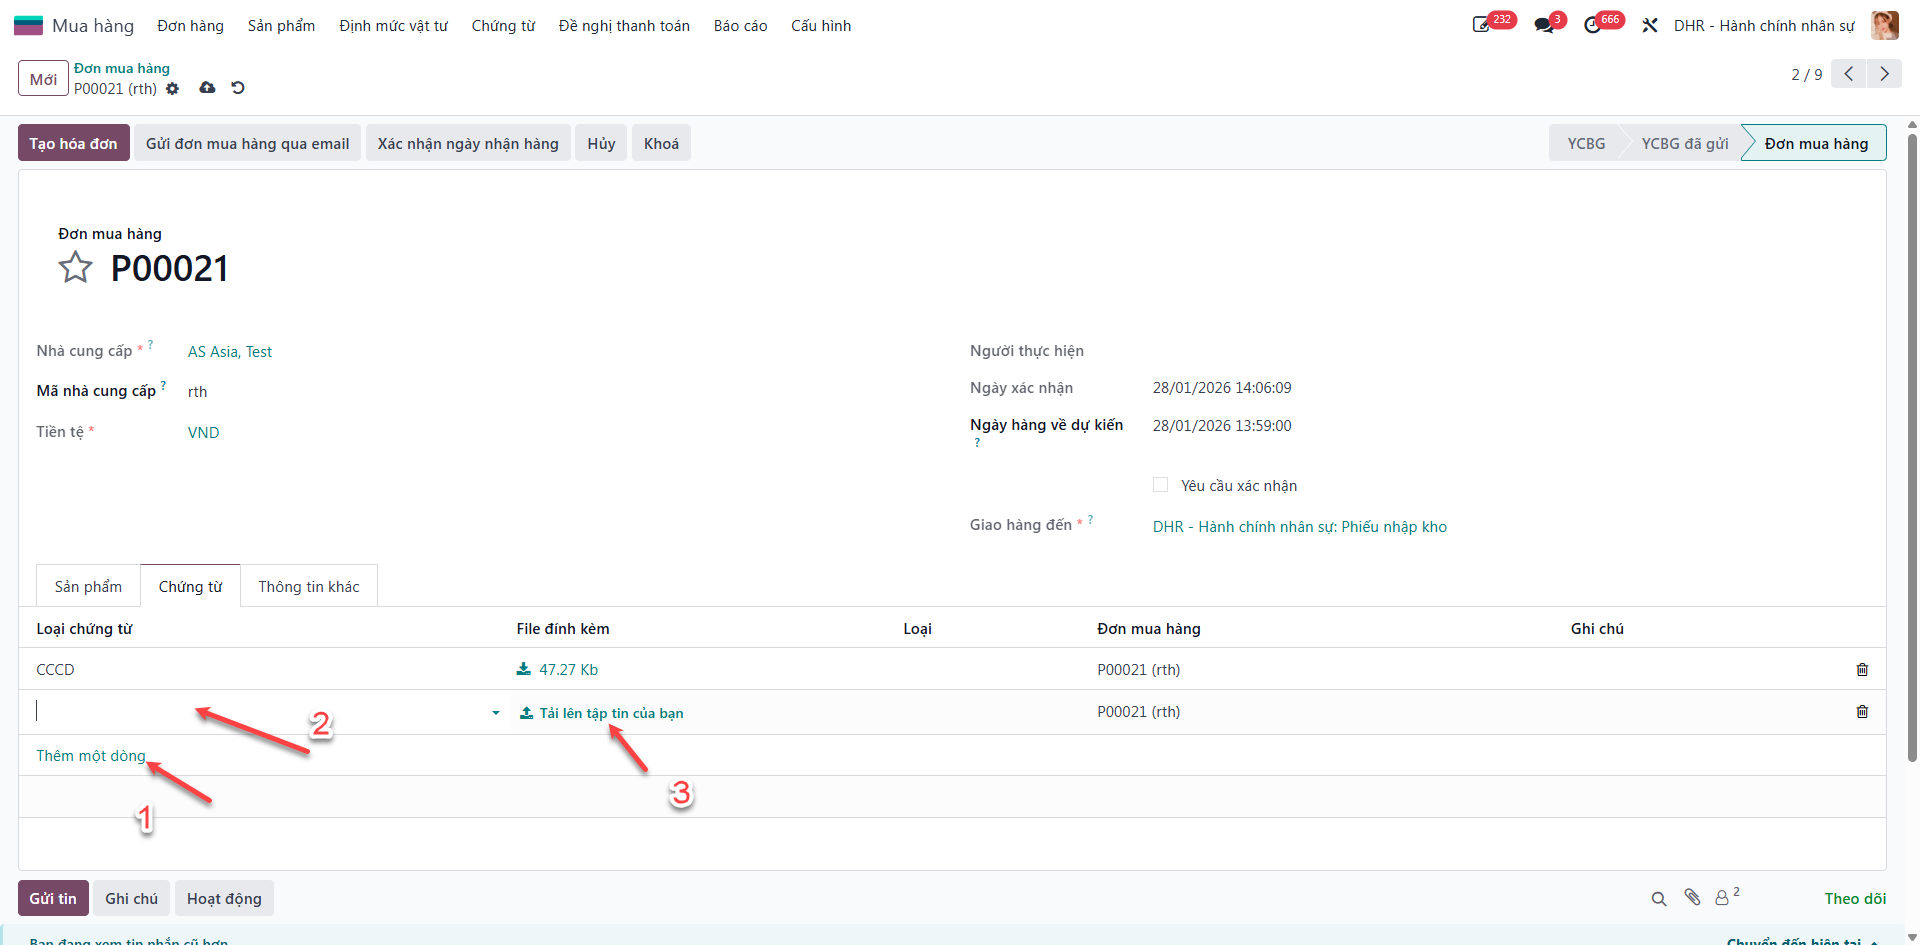Toggle the Yêu cầu xác nhận checkbox

pos(1160,485)
